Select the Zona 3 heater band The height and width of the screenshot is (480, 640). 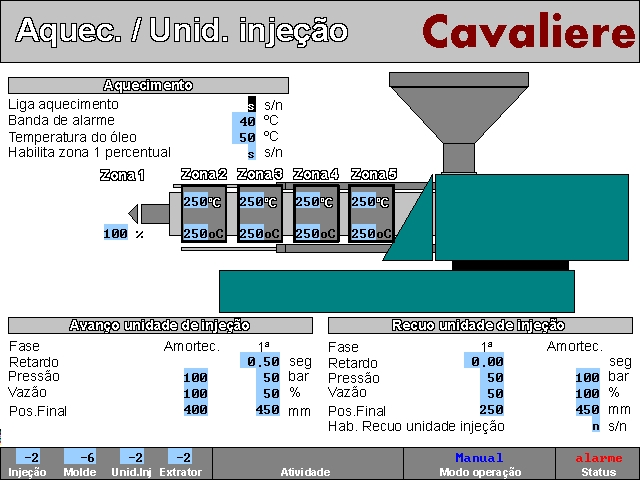(x=260, y=216)
